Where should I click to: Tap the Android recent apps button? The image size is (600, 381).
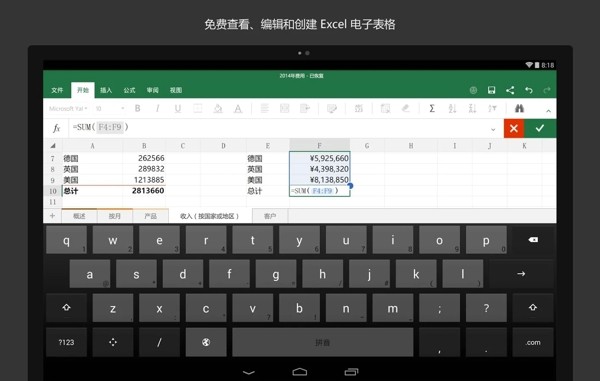coord(351,372)
